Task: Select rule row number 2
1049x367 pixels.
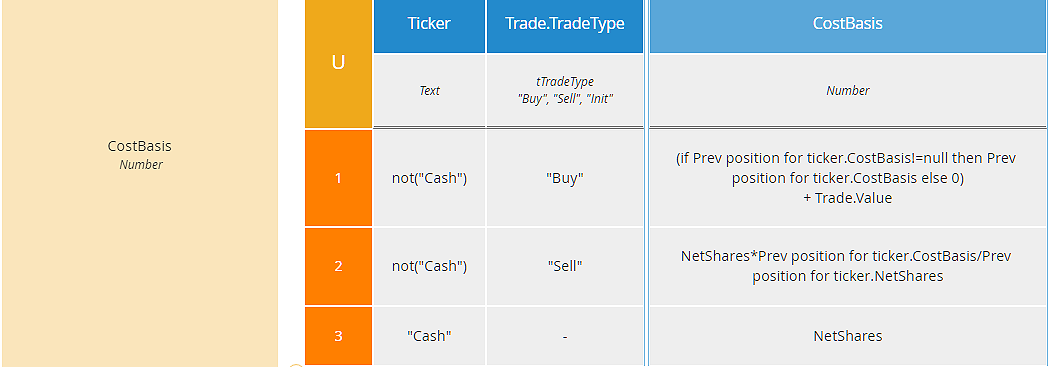Action: (338, 266)
